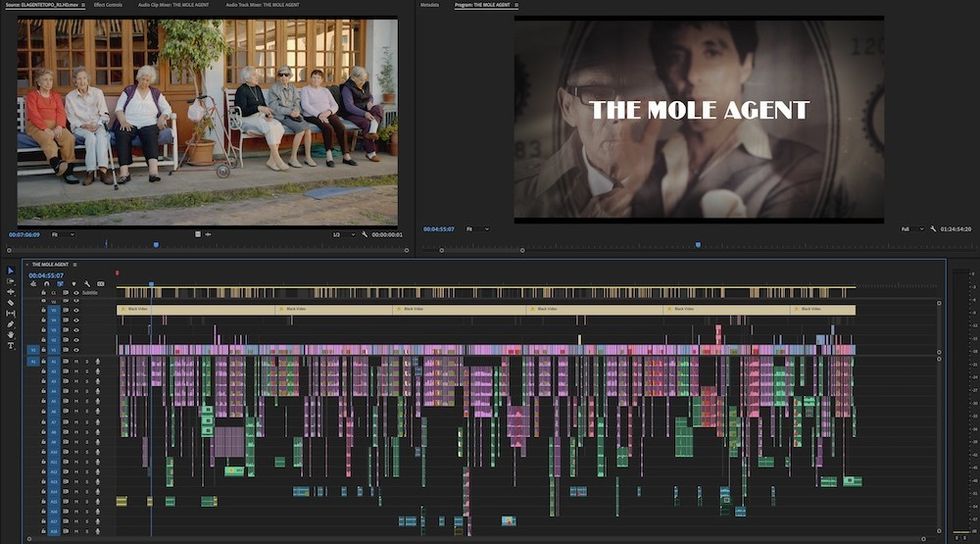Switch to the Effect Controls tab
This screenshot has height=544, width=980.
point(108,5)
